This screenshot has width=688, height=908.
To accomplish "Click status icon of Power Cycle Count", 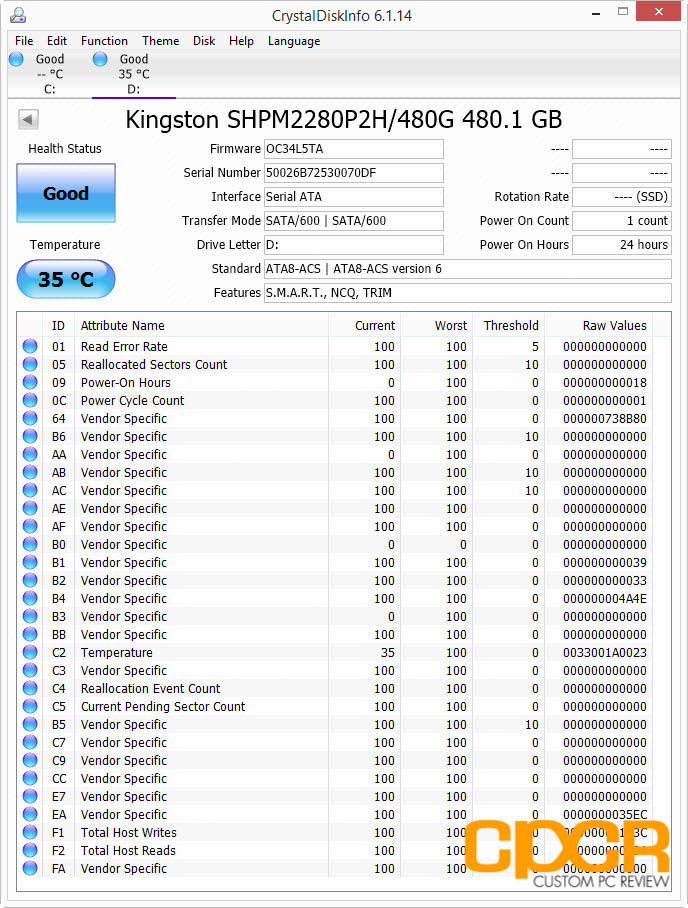I will (30, 400).
